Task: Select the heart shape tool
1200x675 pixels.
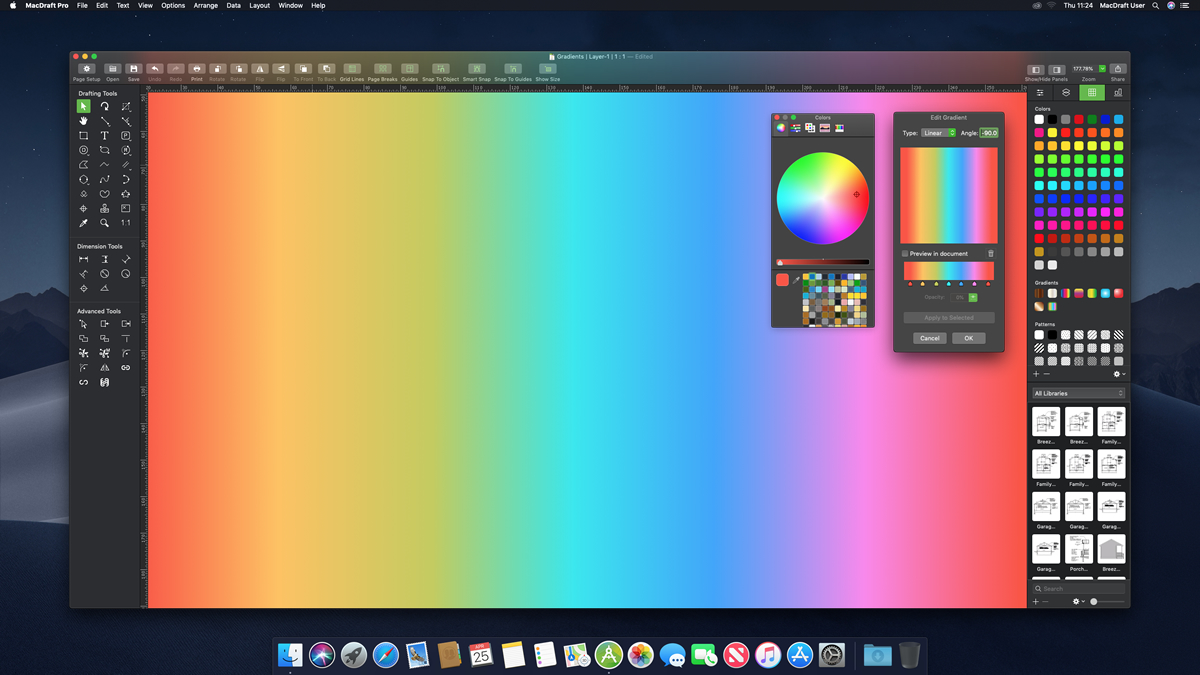Action: (x=105, y=194)
